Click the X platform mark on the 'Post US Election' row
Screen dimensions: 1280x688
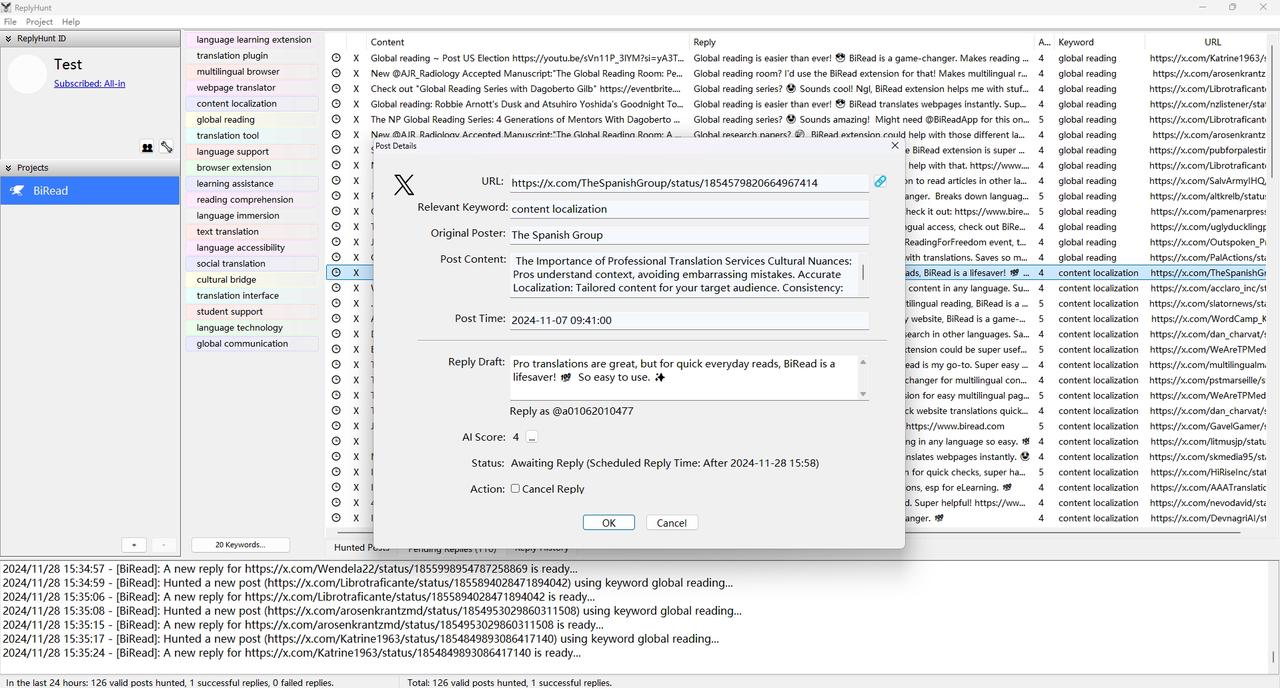[x=356, y=58]
